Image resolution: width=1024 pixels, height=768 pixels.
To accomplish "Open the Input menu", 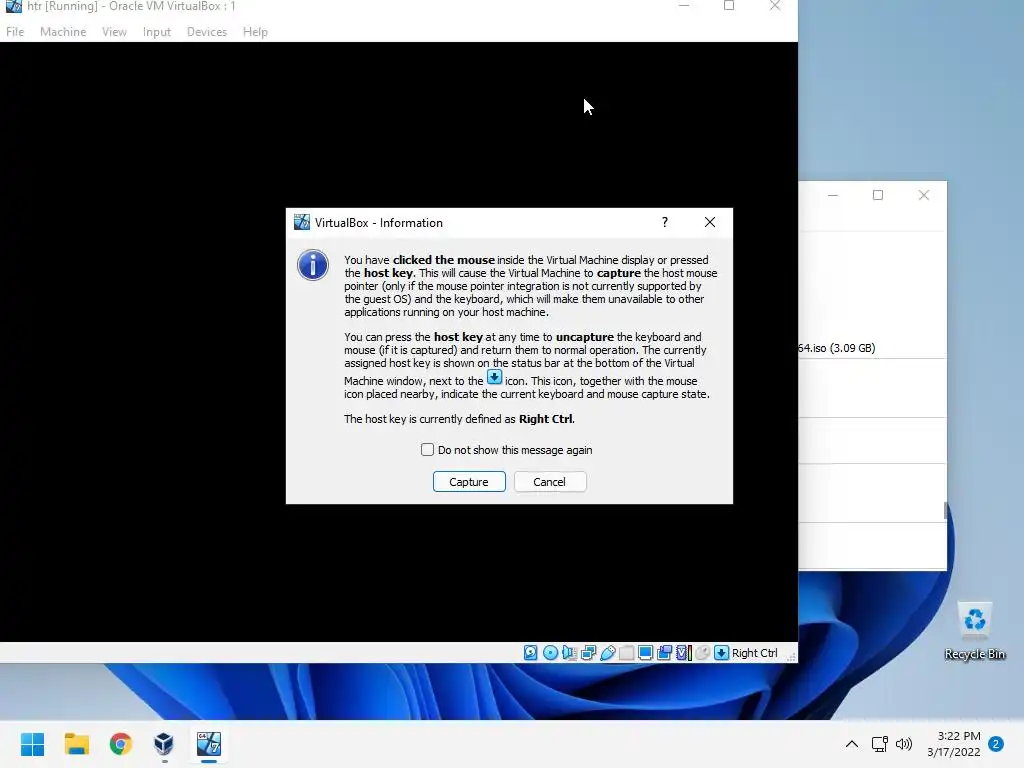I will click(x=157, y=31).
